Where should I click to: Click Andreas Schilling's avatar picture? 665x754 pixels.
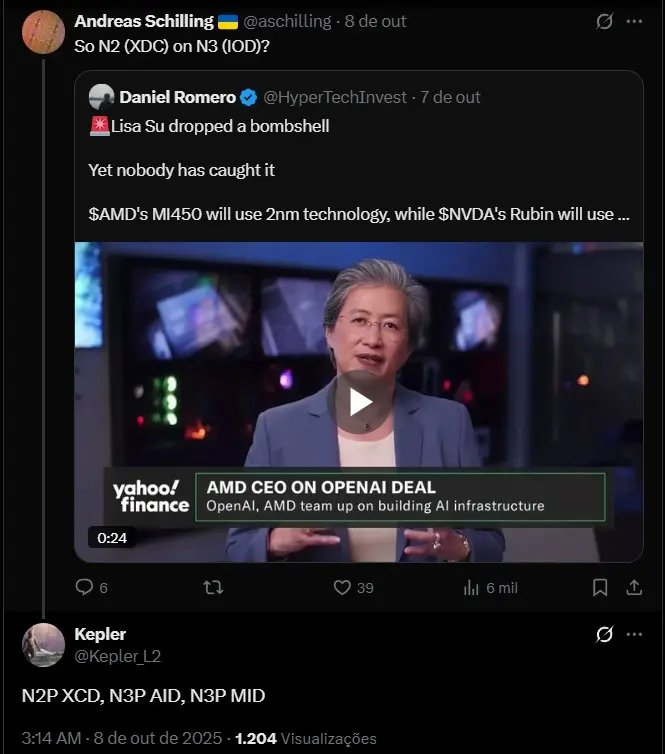(x=43, y=32)
